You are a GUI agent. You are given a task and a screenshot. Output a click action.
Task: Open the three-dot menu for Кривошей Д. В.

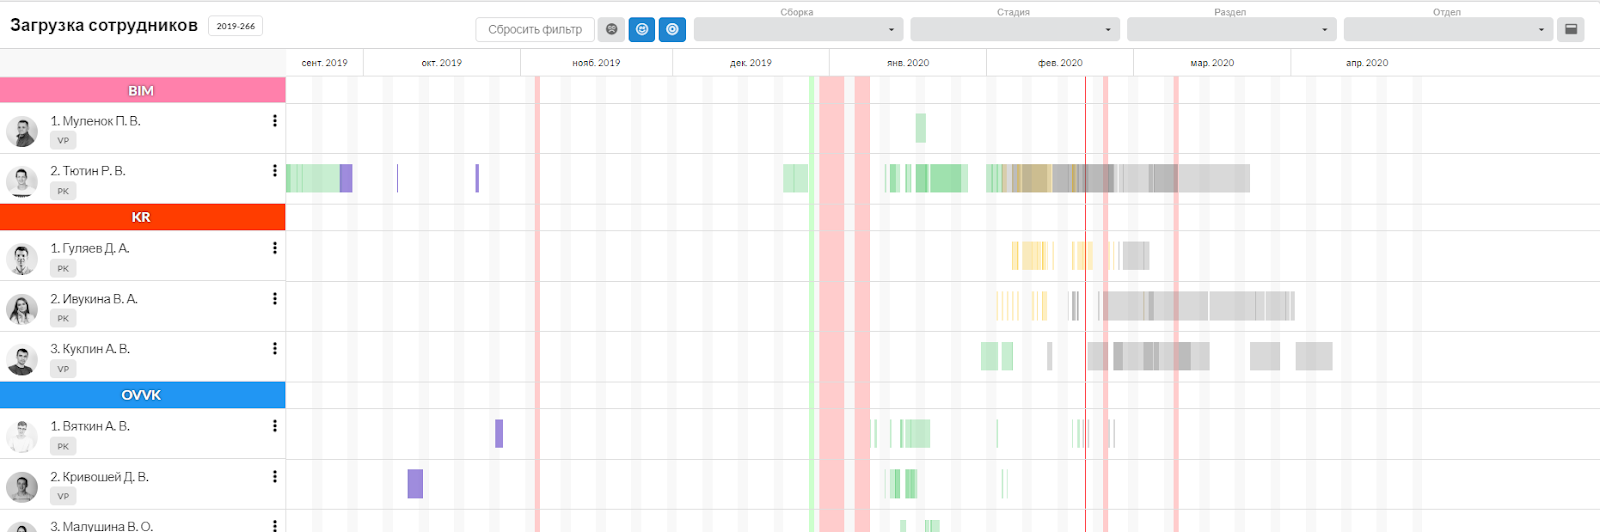[x=275, y=477]
